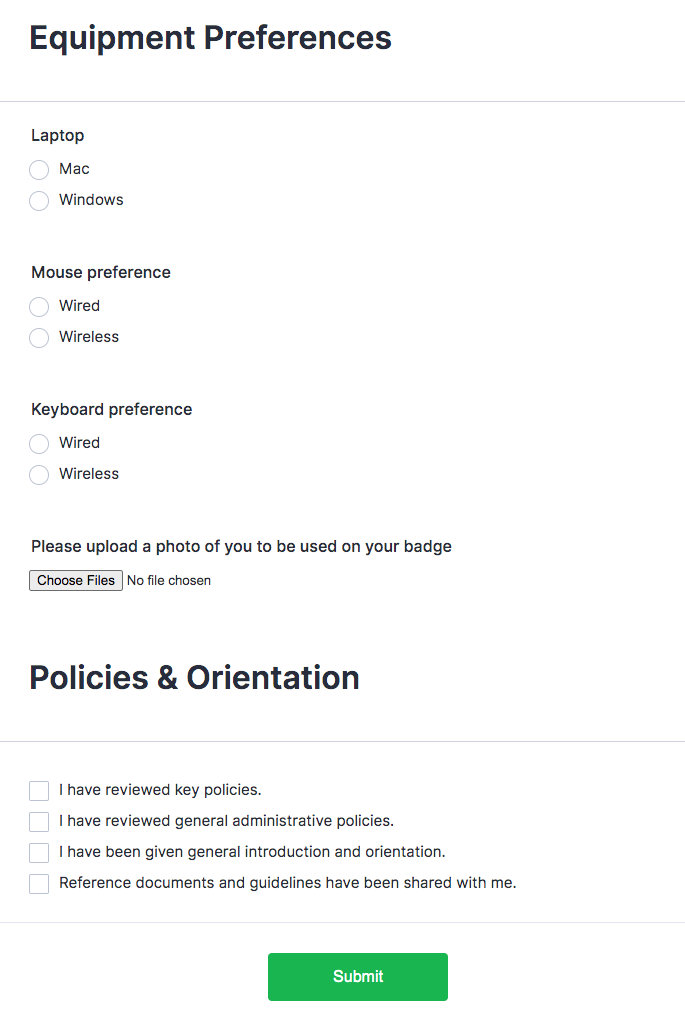Click the badge photo upload question label
The width and height of the screenshot is (685, 1031).
pyautogui.click(x=241, y=546)
